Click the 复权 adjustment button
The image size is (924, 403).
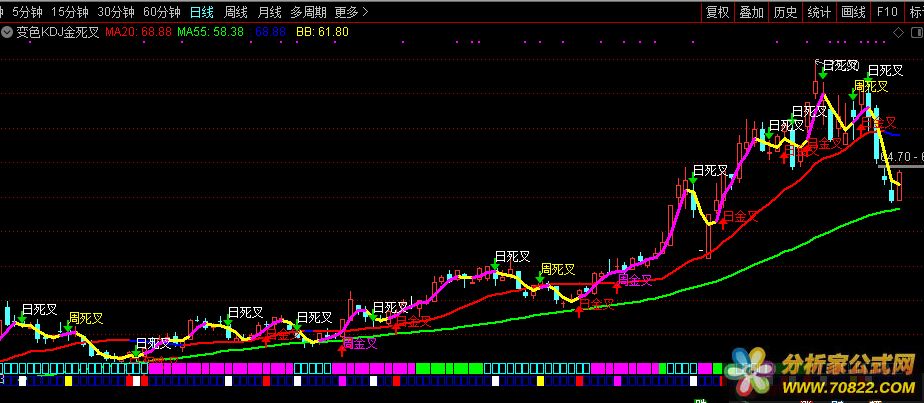(x=717, y=12)
